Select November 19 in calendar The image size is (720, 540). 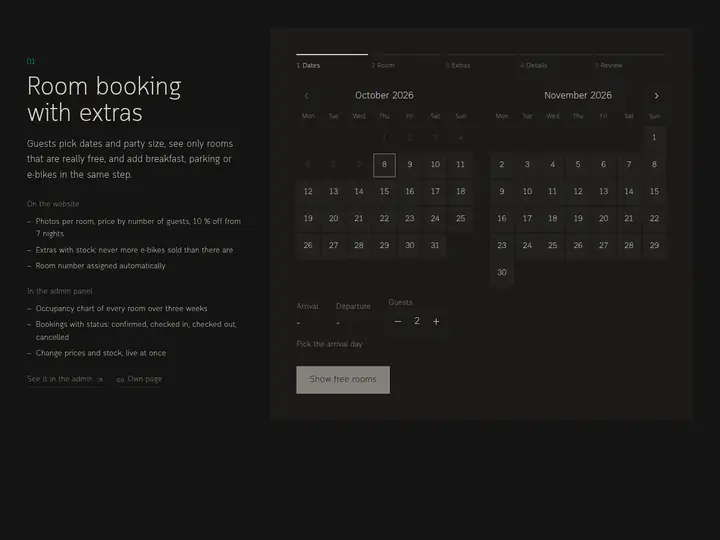578,219
